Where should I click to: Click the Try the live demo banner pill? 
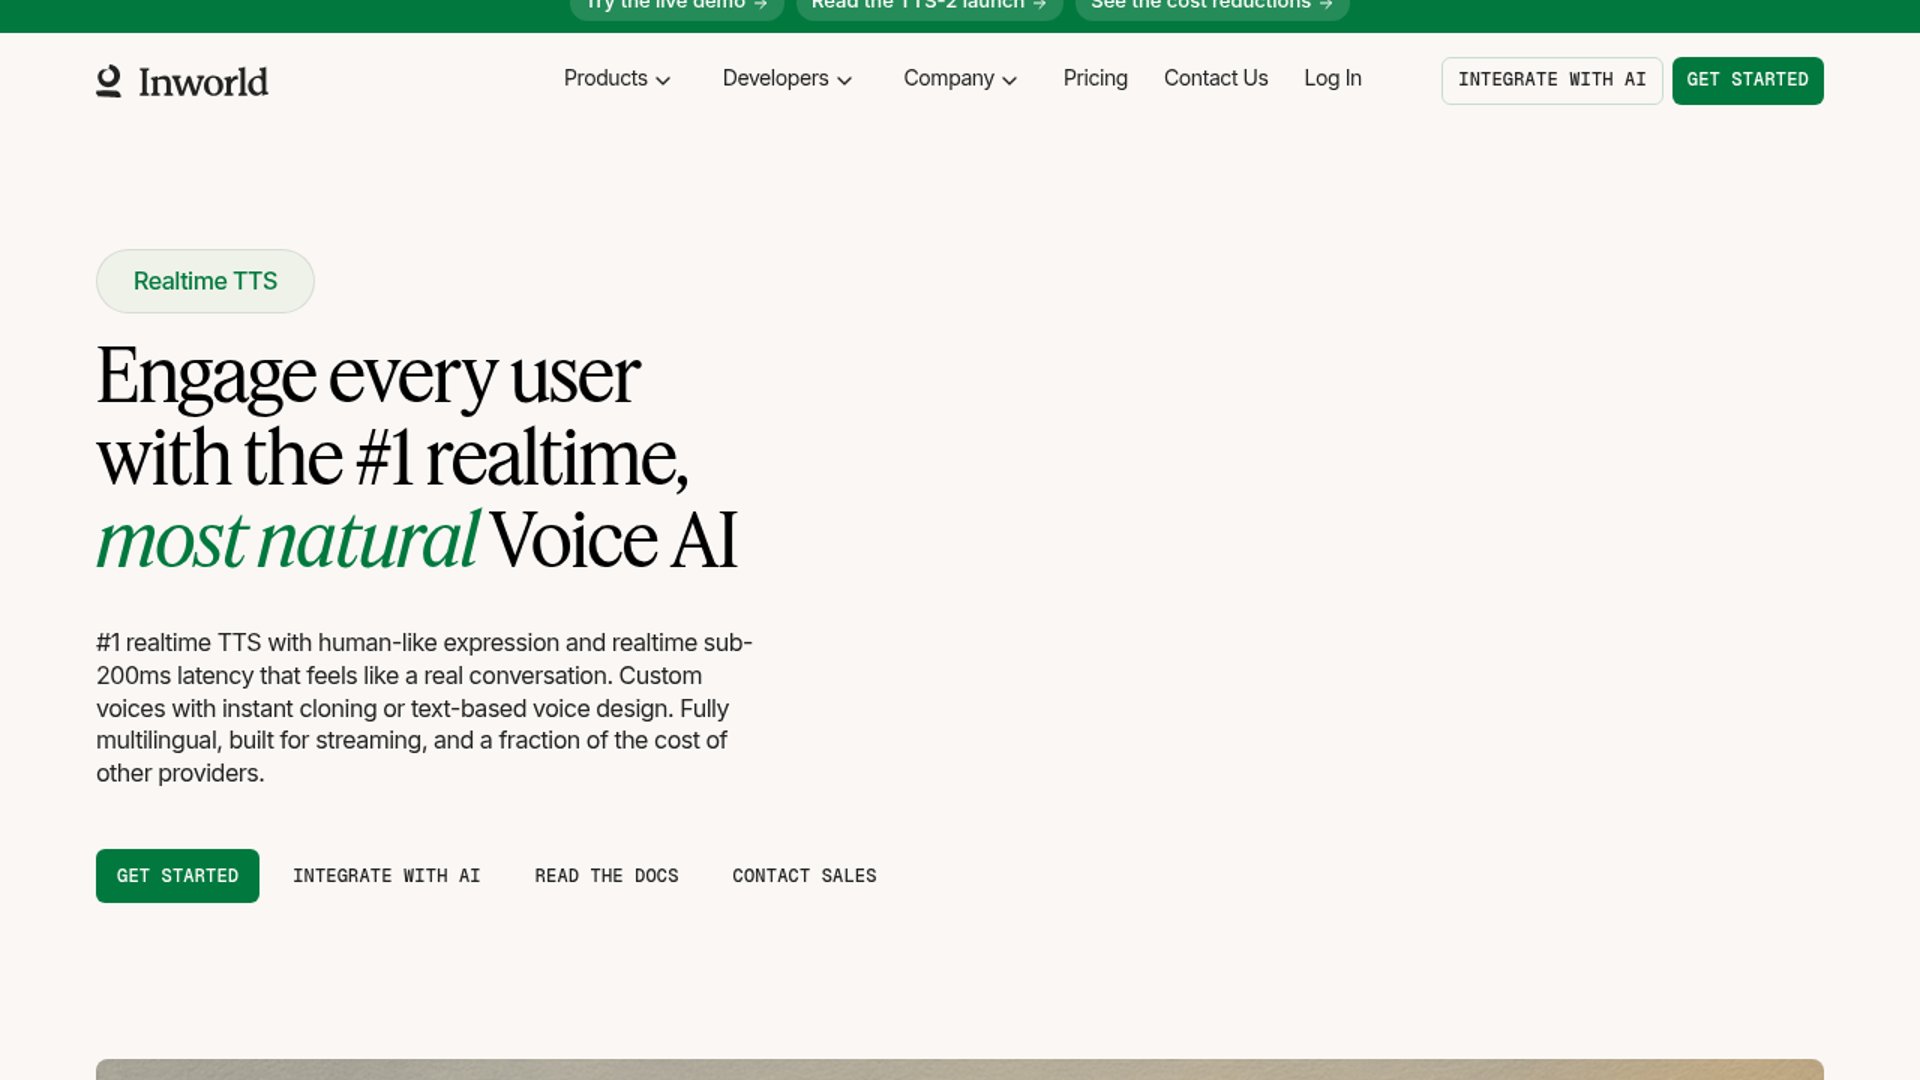pos(677,6)
